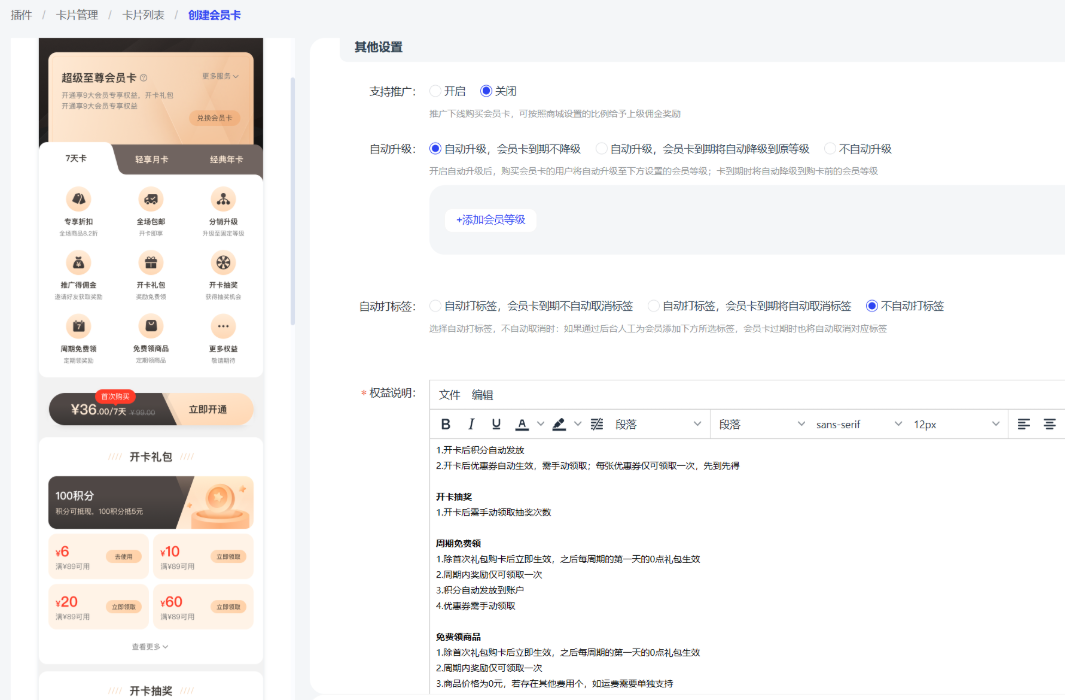Align text left in the editor
1065x700 pixels.
tap(1024, 424)
